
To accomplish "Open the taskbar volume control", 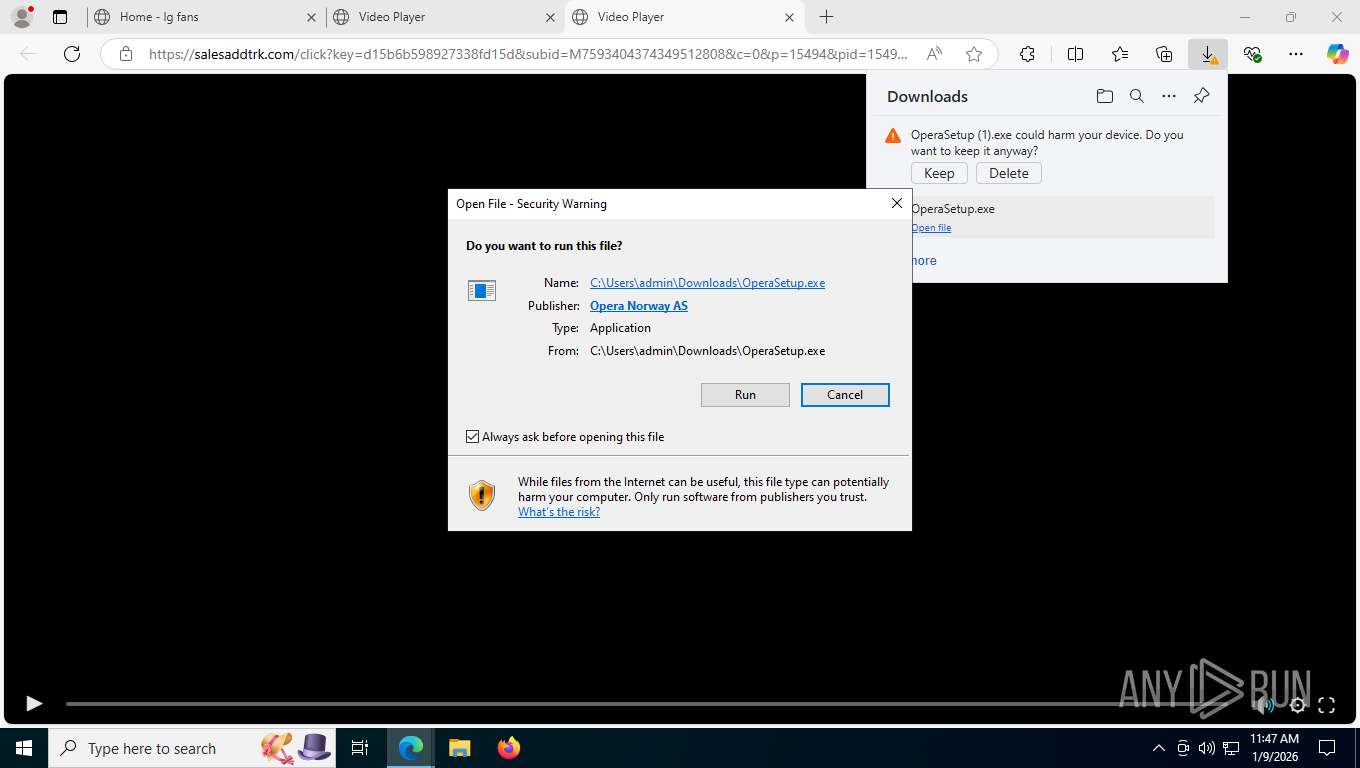I will [x=1207, y=748].
